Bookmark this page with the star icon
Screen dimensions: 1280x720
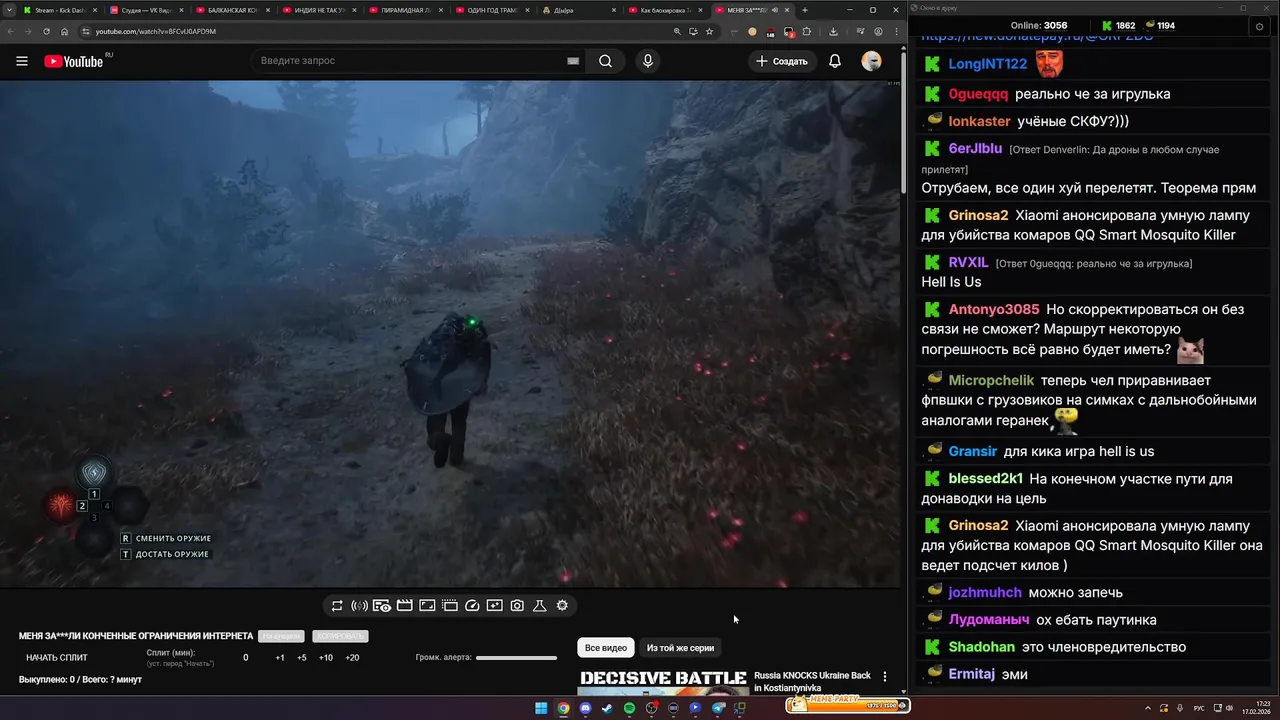coord(709,31)
